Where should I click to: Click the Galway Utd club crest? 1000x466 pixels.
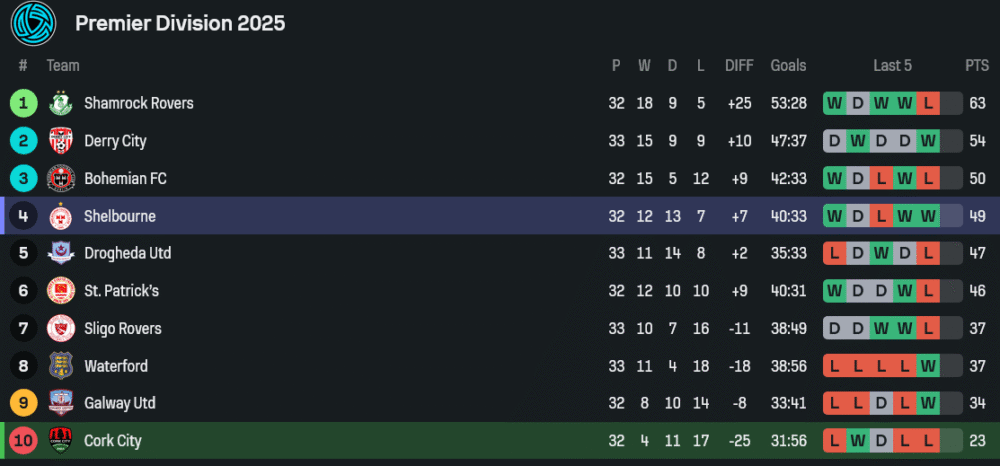point(61,403)
